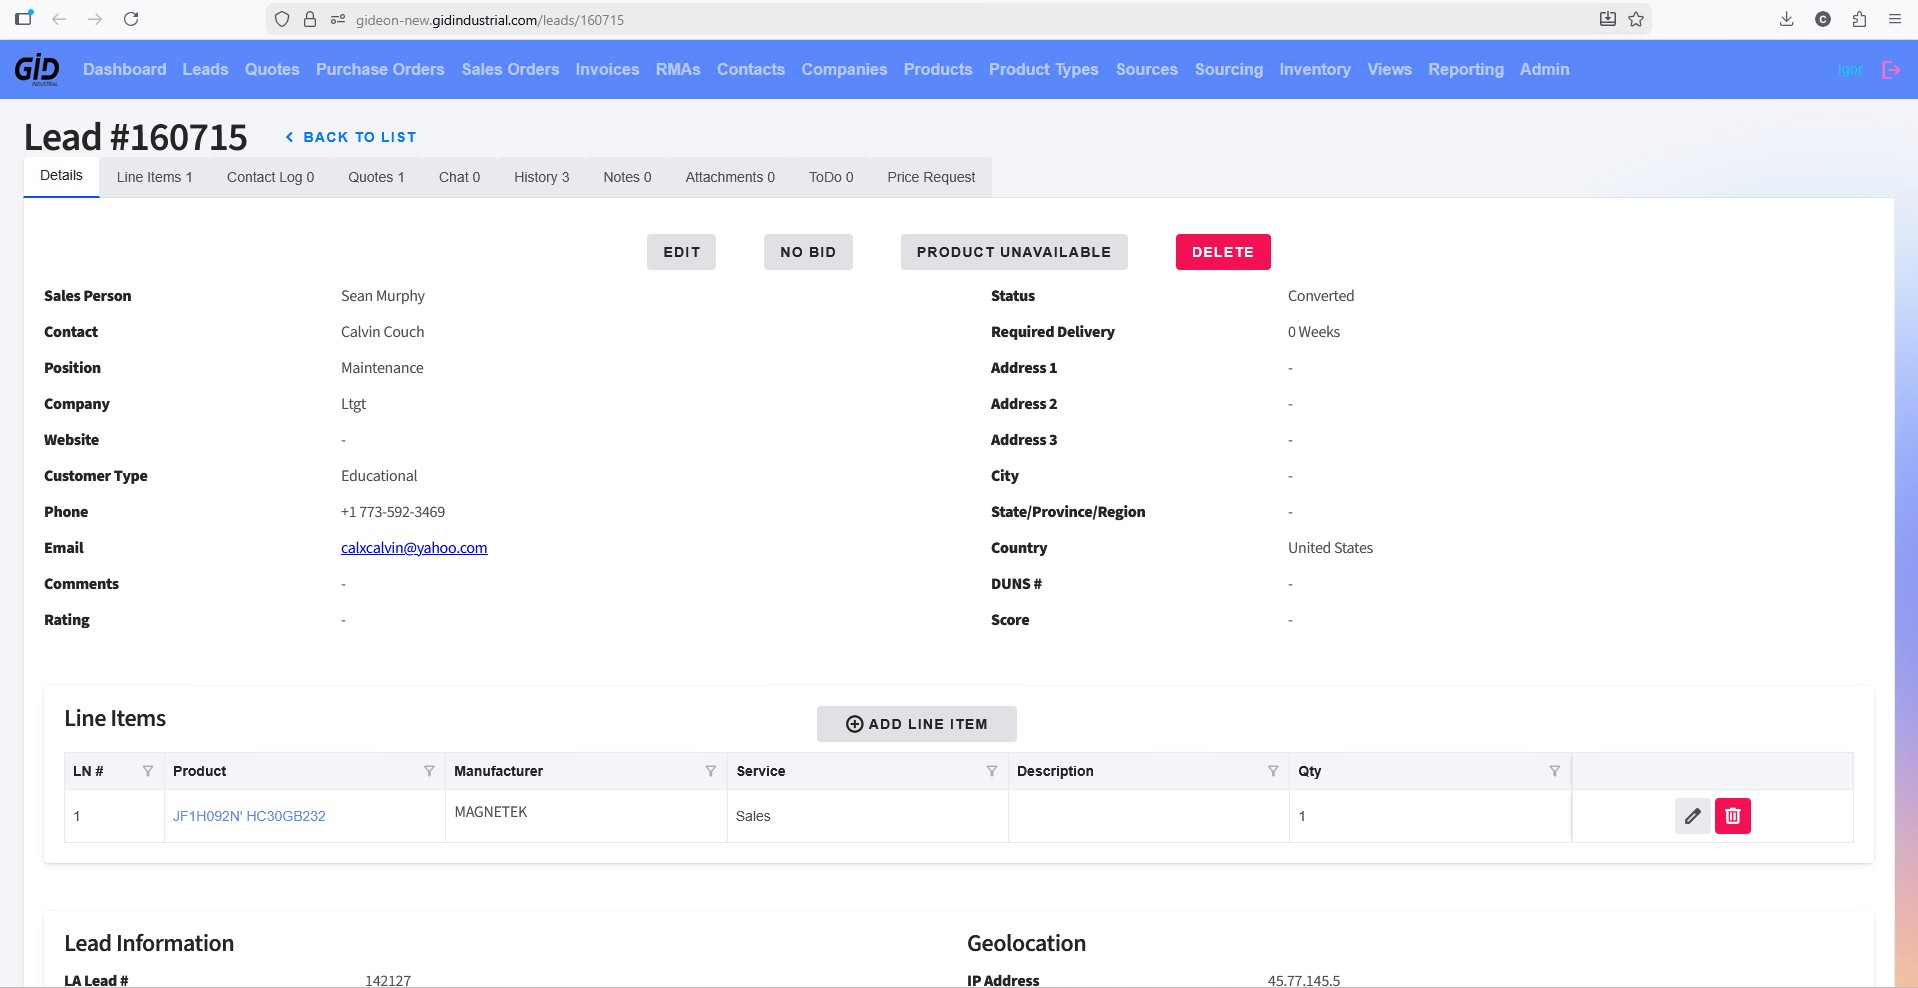The image size is (1918, 988).
Task: Switch to the History 3 tab
Action: 541,177
